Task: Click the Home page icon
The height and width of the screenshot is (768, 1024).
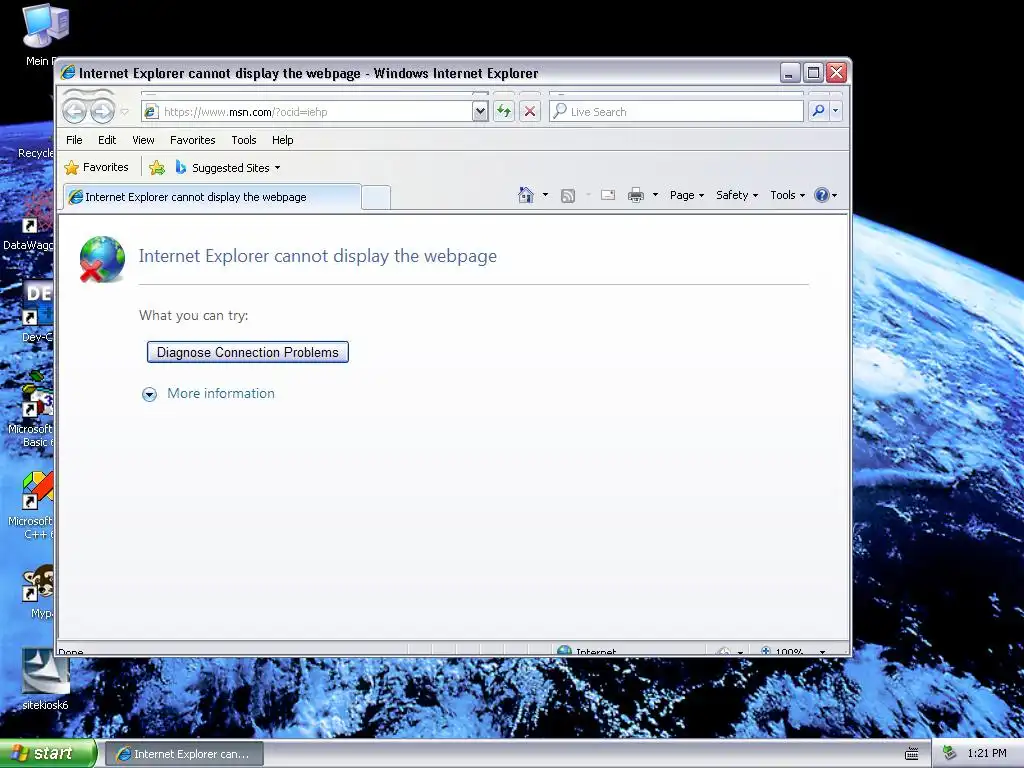Action: [x=526, y=195]
